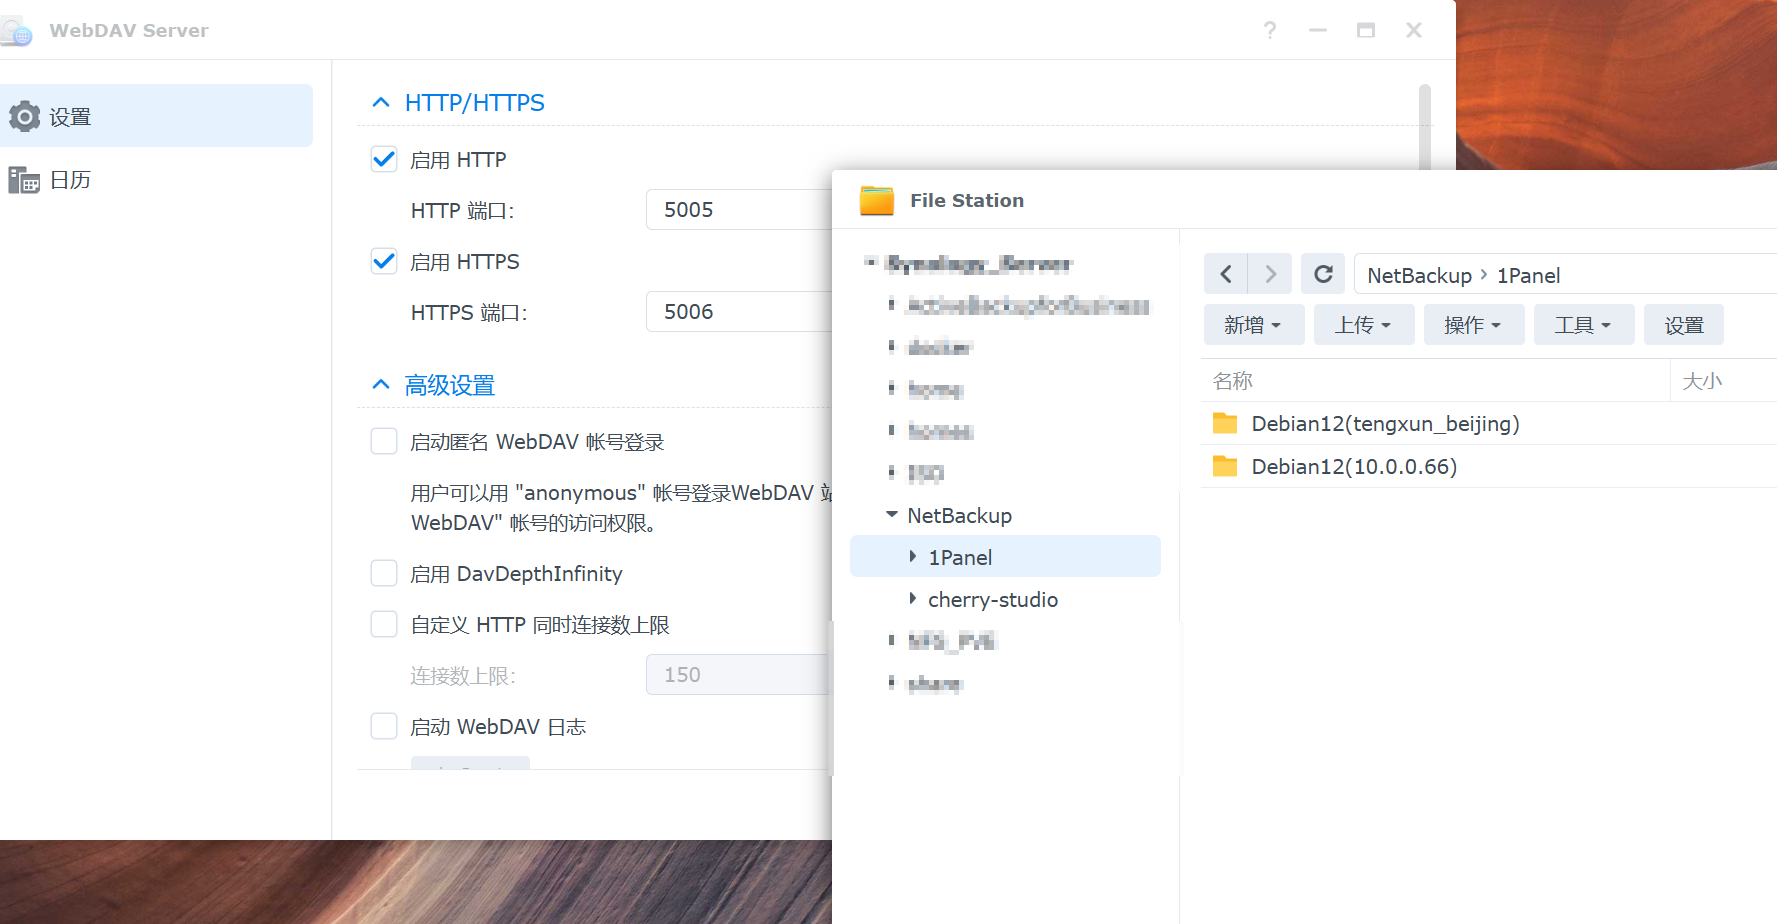Select cherry-studio in the folder tree
The height and width of the screenshot is (924, 1777).
click(x=992, y=599)
